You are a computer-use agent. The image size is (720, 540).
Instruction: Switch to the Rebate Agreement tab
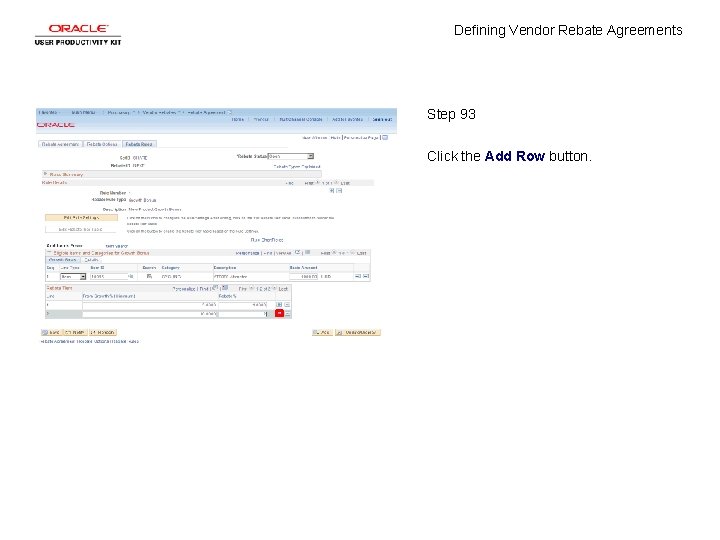tap(60, 144)
